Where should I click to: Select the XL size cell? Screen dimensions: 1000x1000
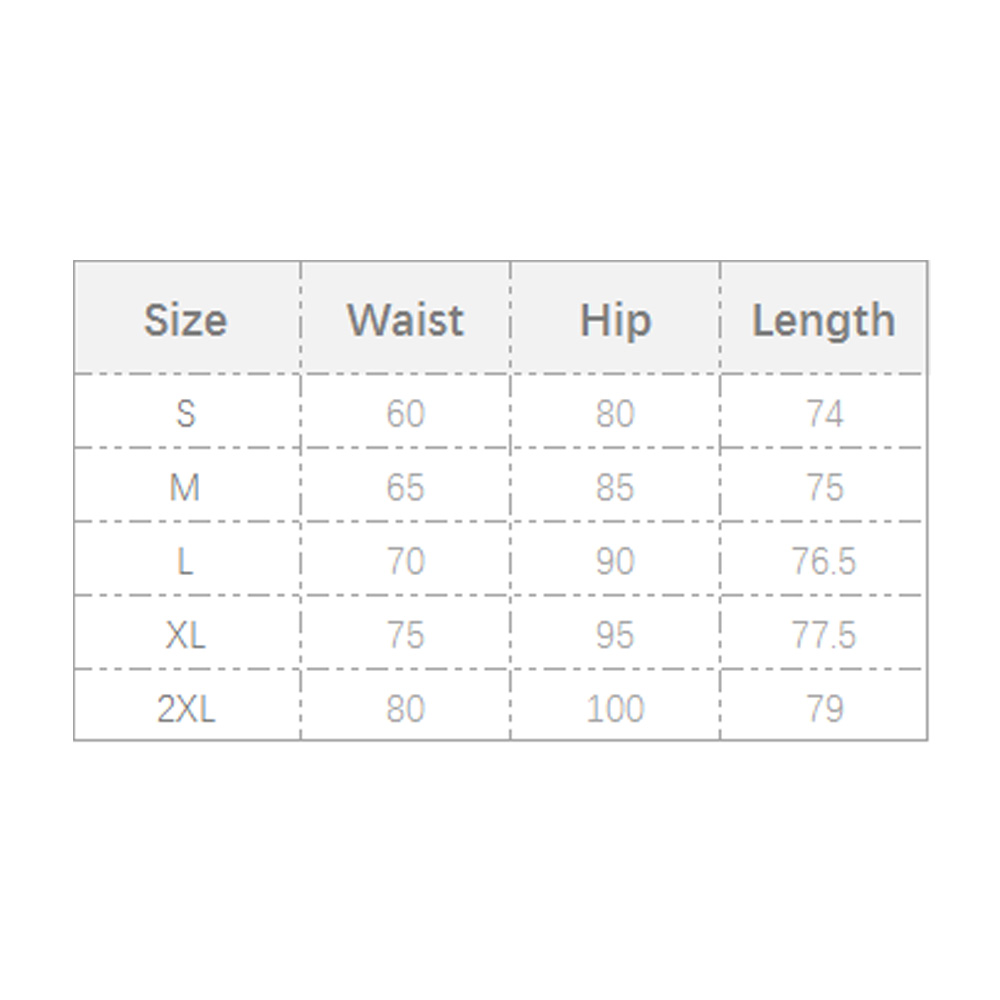point(185,635)
